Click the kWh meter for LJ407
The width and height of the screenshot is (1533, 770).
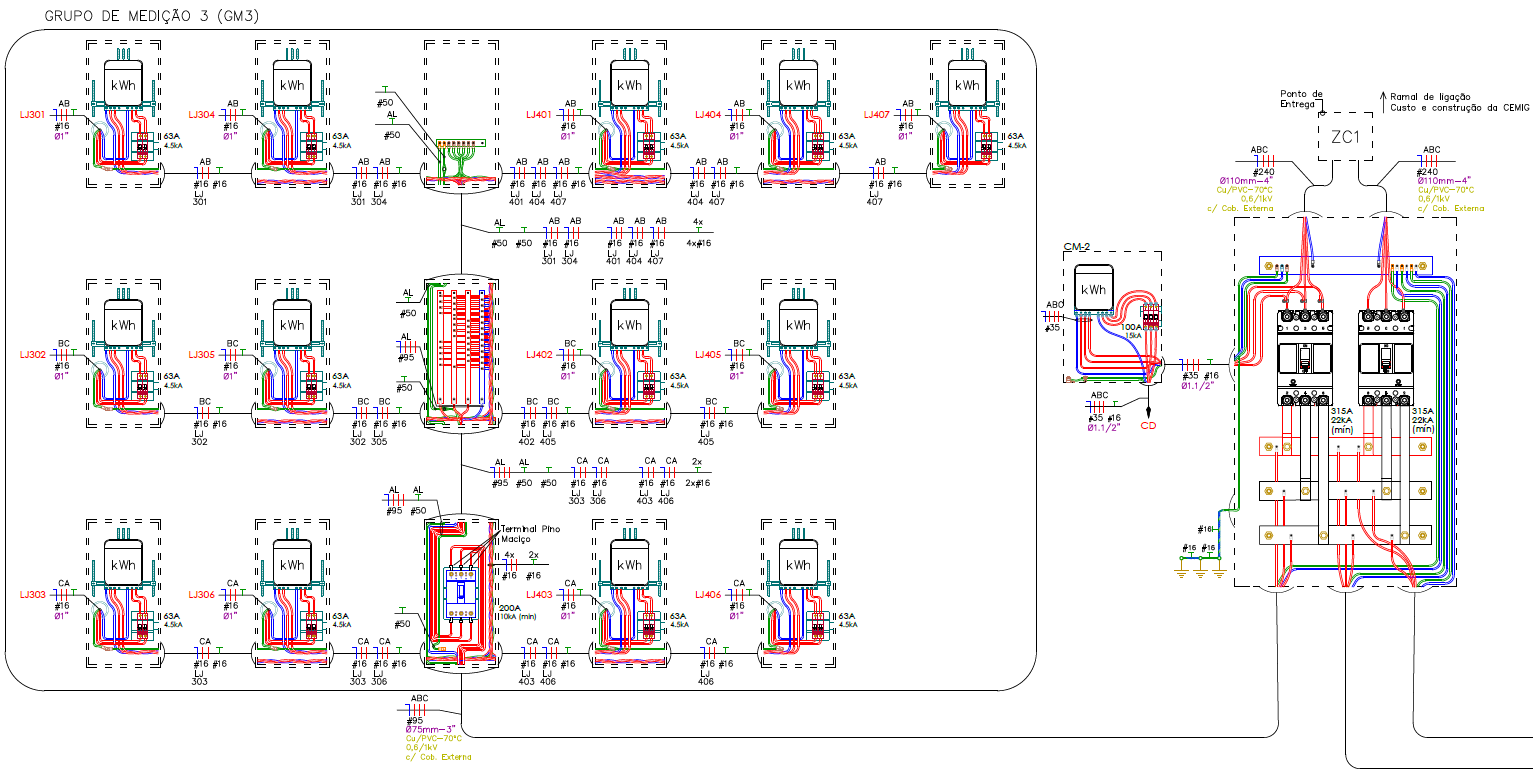(967, 85)
